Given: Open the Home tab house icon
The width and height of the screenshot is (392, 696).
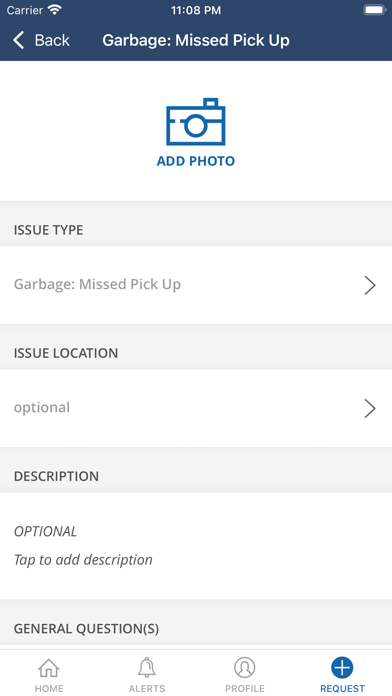Looking at the screenshot, I should [49, 668].
